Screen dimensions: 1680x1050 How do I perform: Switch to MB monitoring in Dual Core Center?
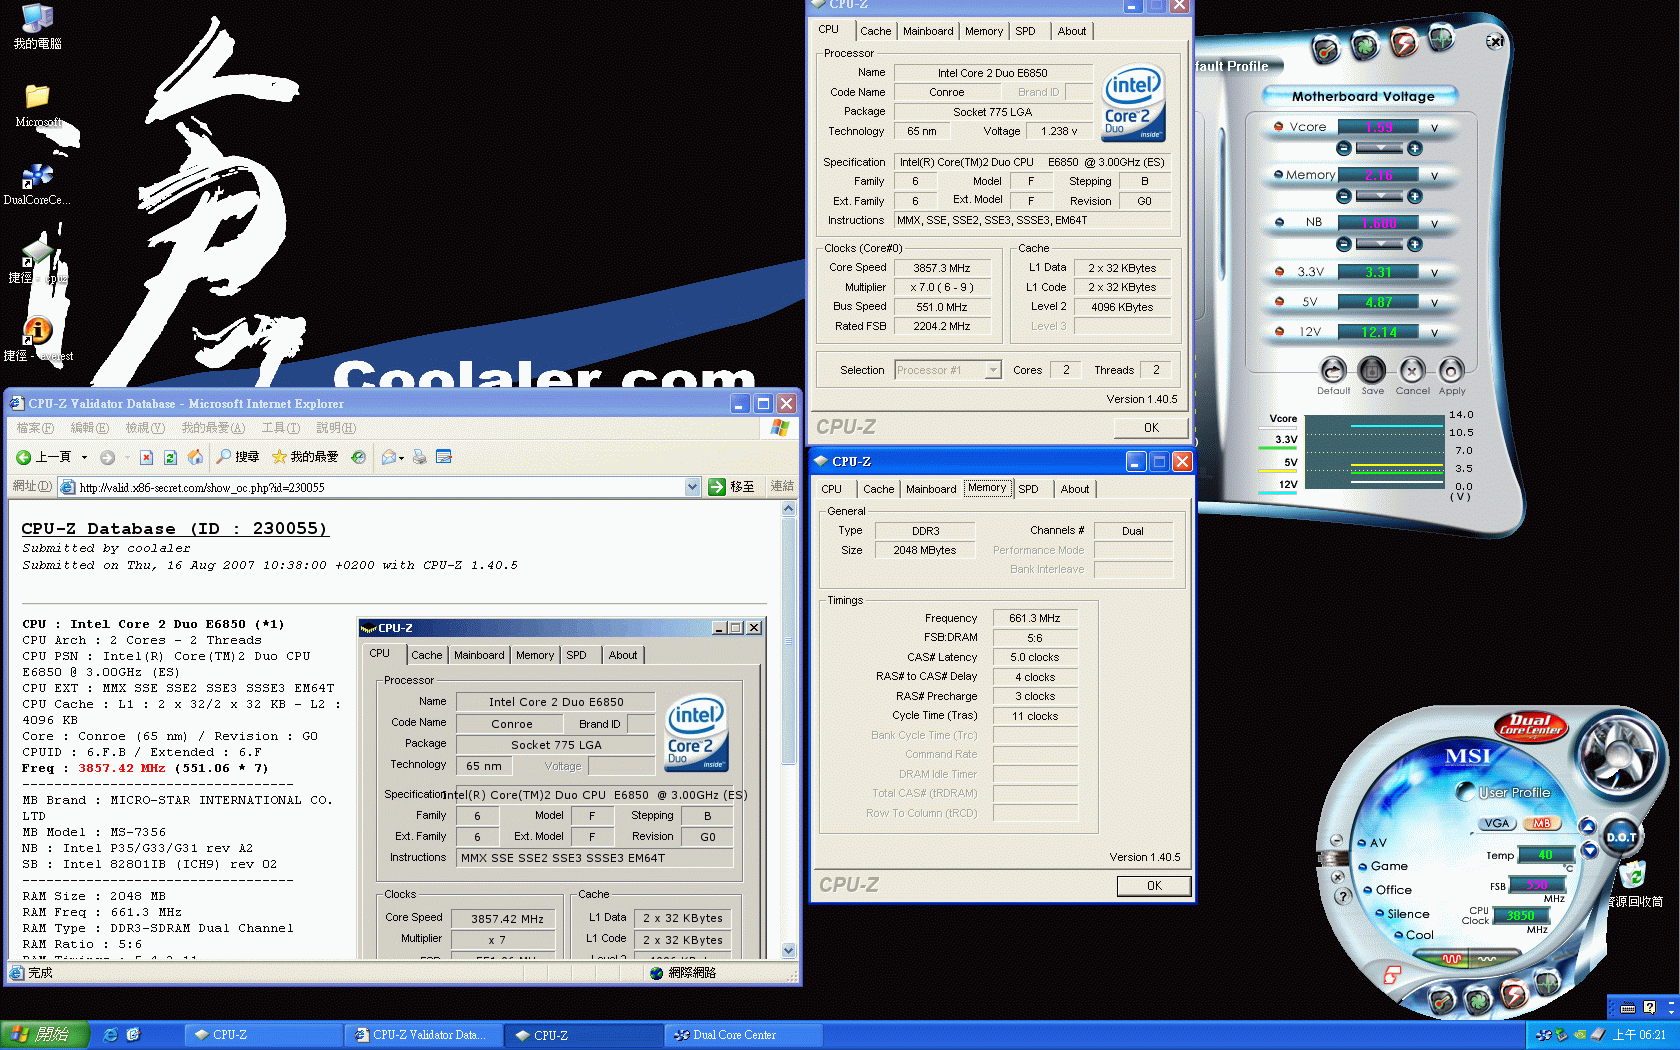[1541, 824]
